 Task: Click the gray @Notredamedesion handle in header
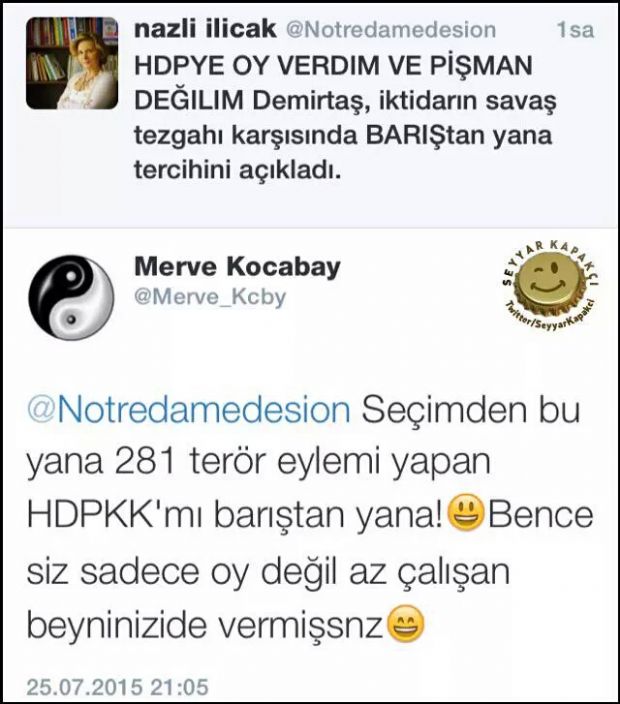click(391, 31)
